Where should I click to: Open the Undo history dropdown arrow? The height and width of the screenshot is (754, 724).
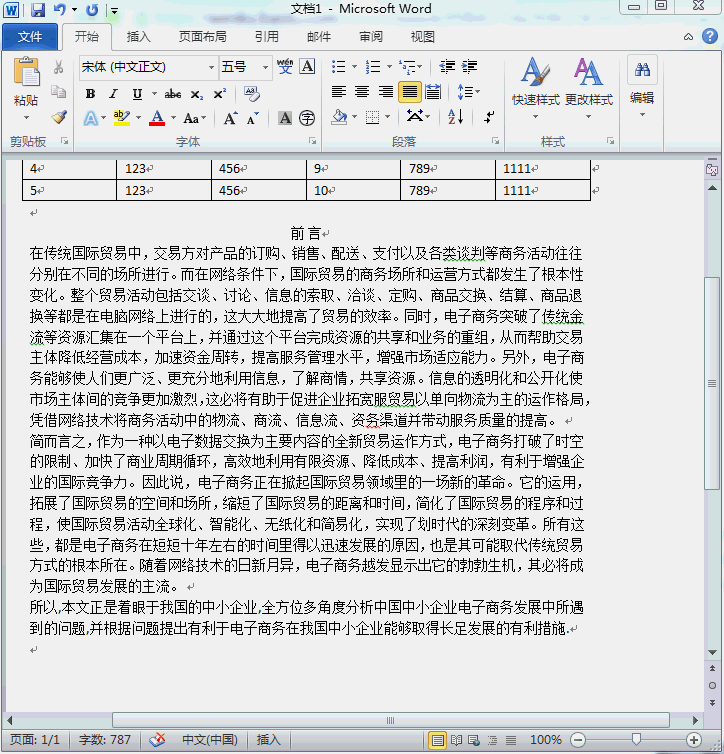[75, 10]
